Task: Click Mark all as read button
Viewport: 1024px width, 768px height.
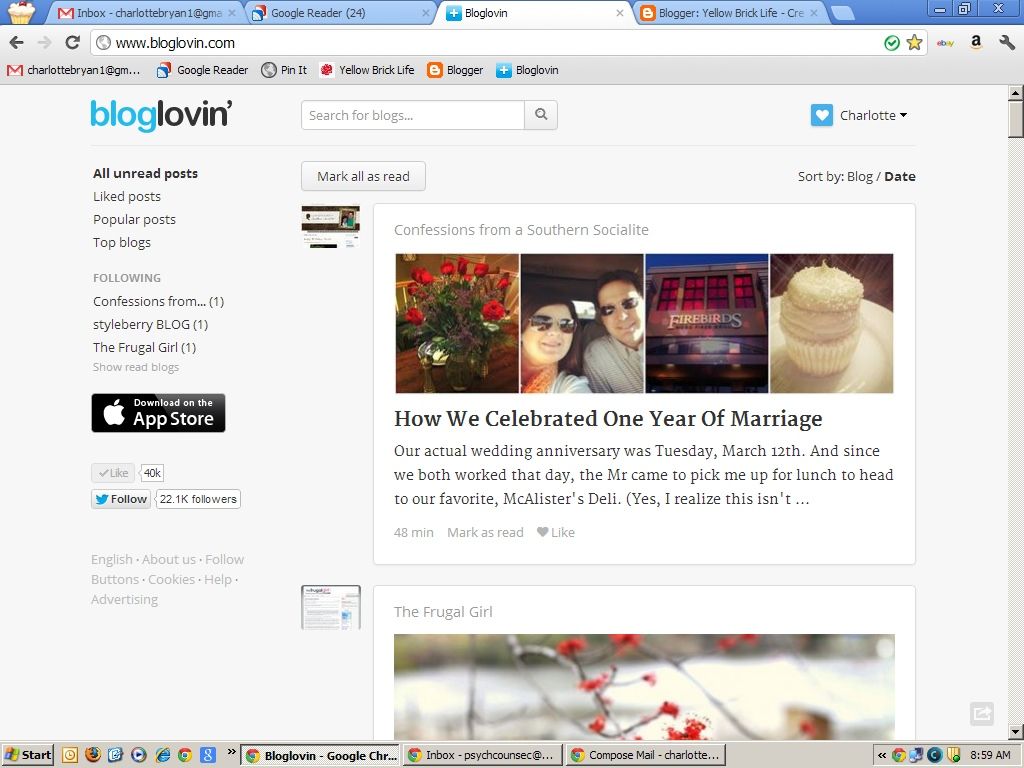Action: point(363,176)
